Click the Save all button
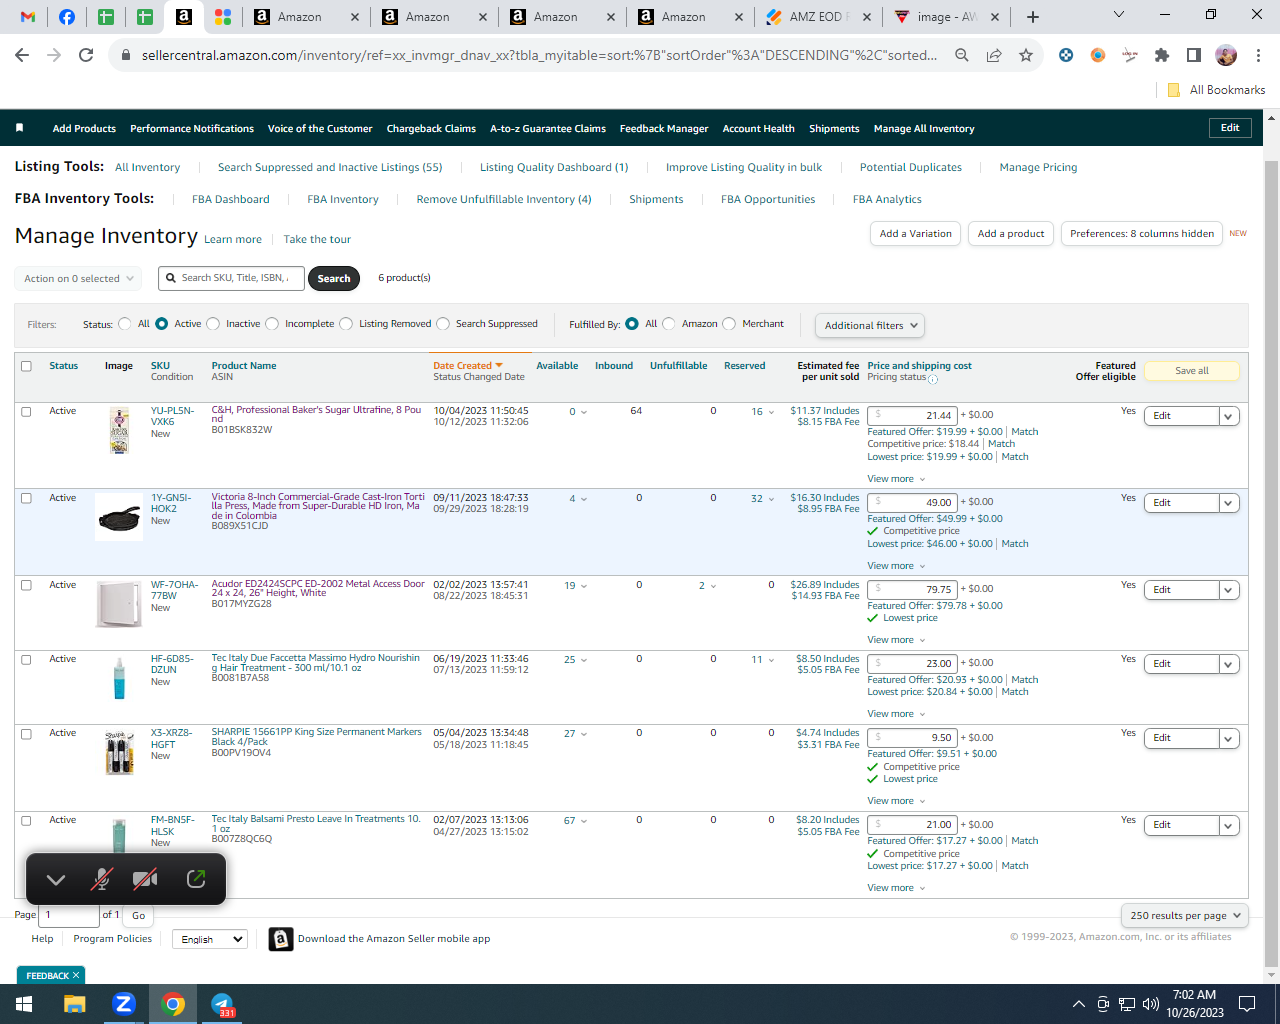 pyautogui.click(x=1192, y=371)
